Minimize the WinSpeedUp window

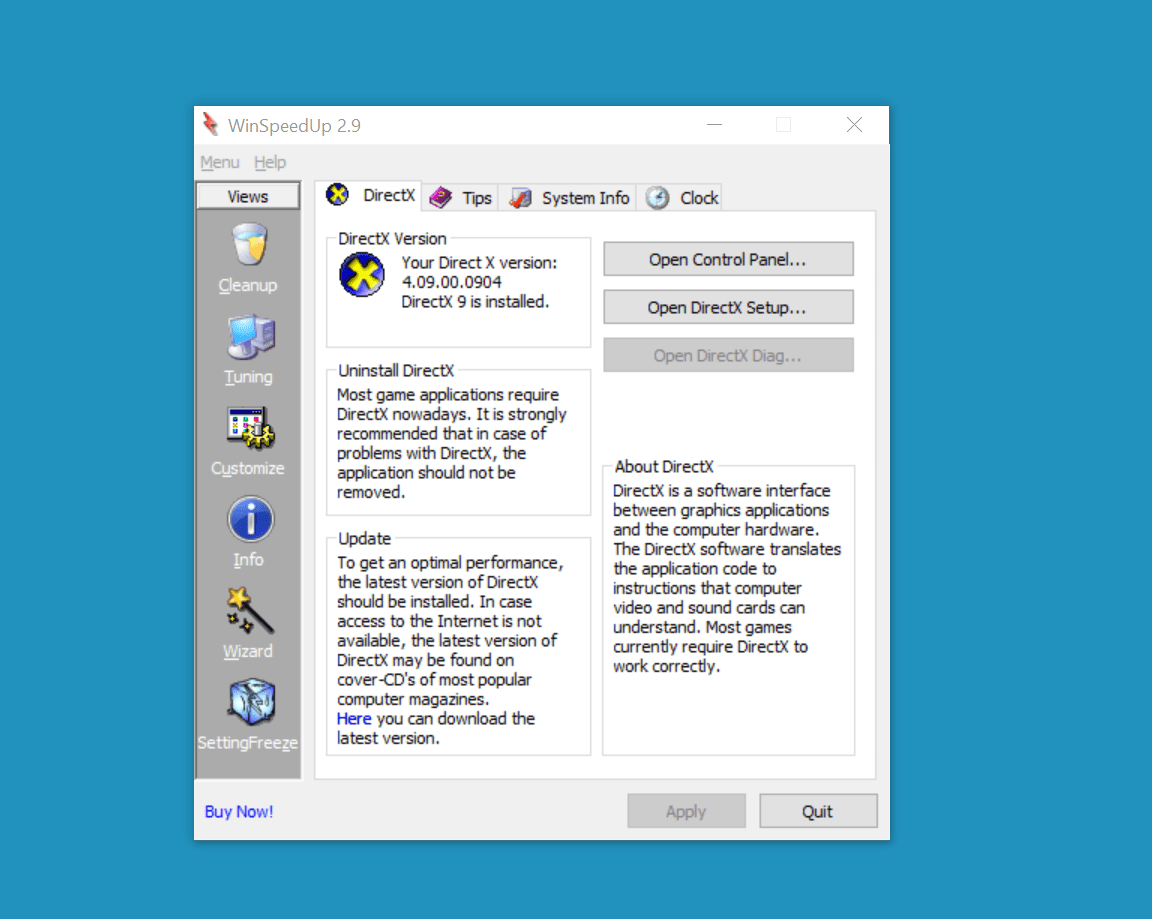pos(715,125)
